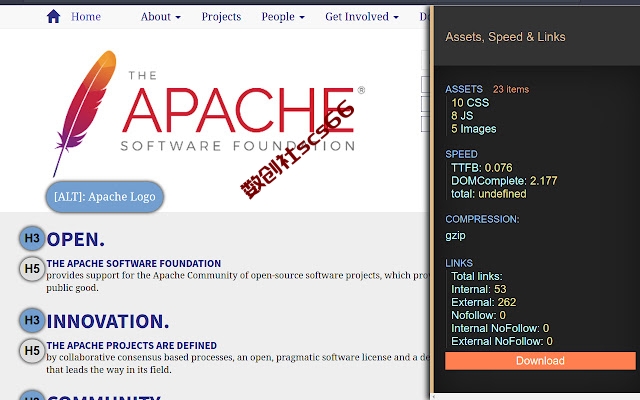Click the Nofollow: 0 row
Image resolution: width=640 pixels, height=400 pixels.
pos(478,316)
